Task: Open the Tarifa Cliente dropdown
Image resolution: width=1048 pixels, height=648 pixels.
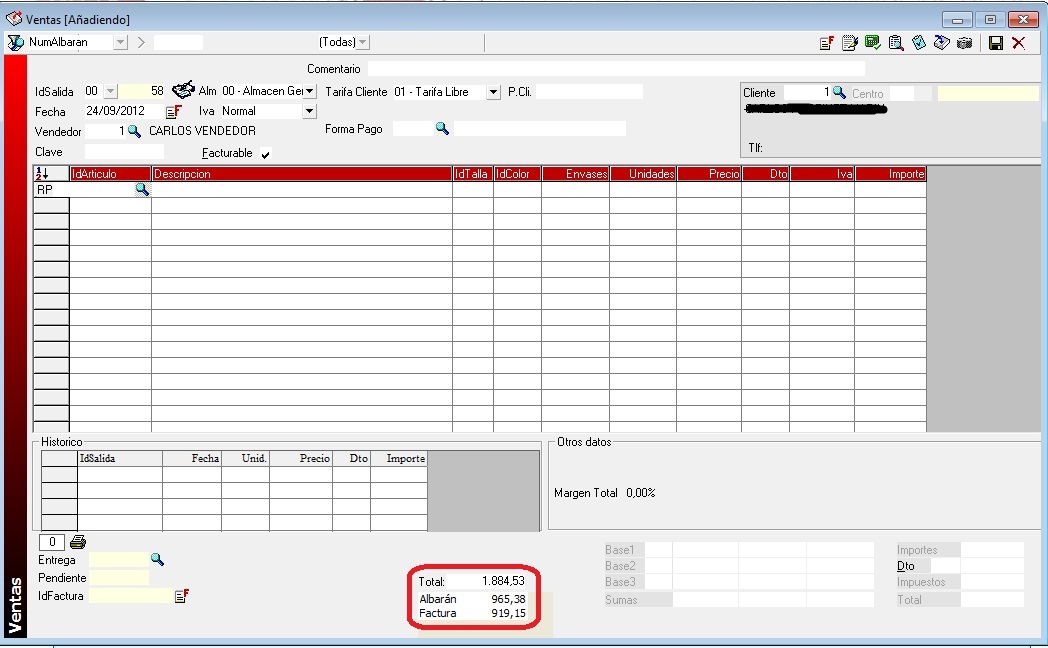Action: (x=493, y=92)
